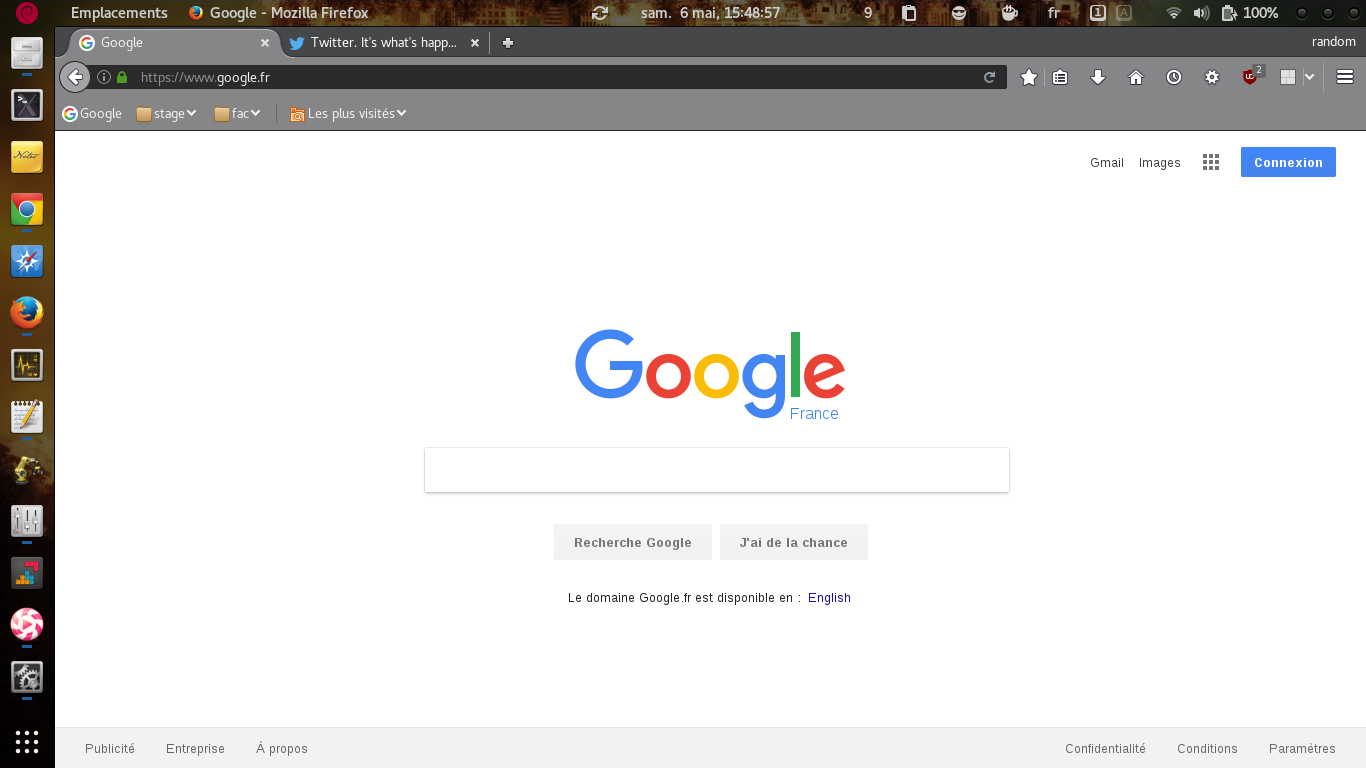Image resolution: width=1366 pixels, height=768 pixels.
Task: Expand the "fac" bookmarks folder
Action: click(238, 114)
